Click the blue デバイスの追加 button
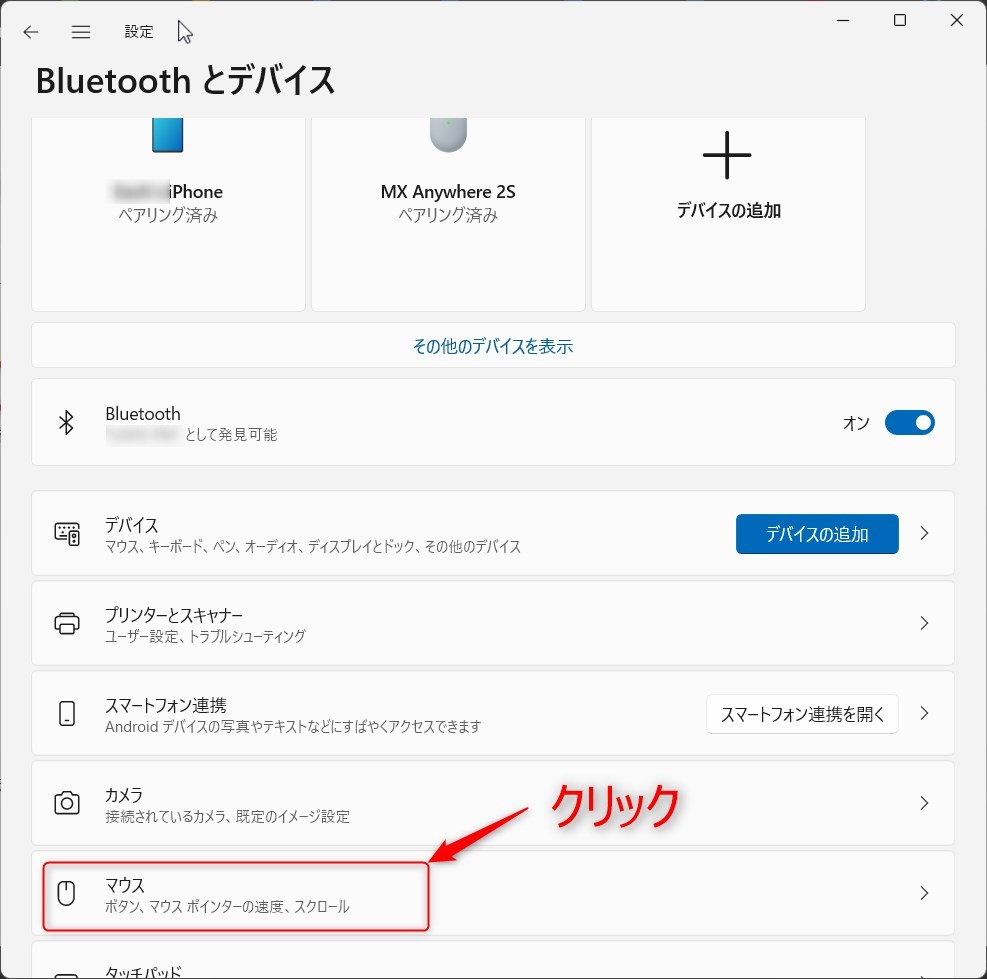This screenshot has width=987, height=979. 817,534
